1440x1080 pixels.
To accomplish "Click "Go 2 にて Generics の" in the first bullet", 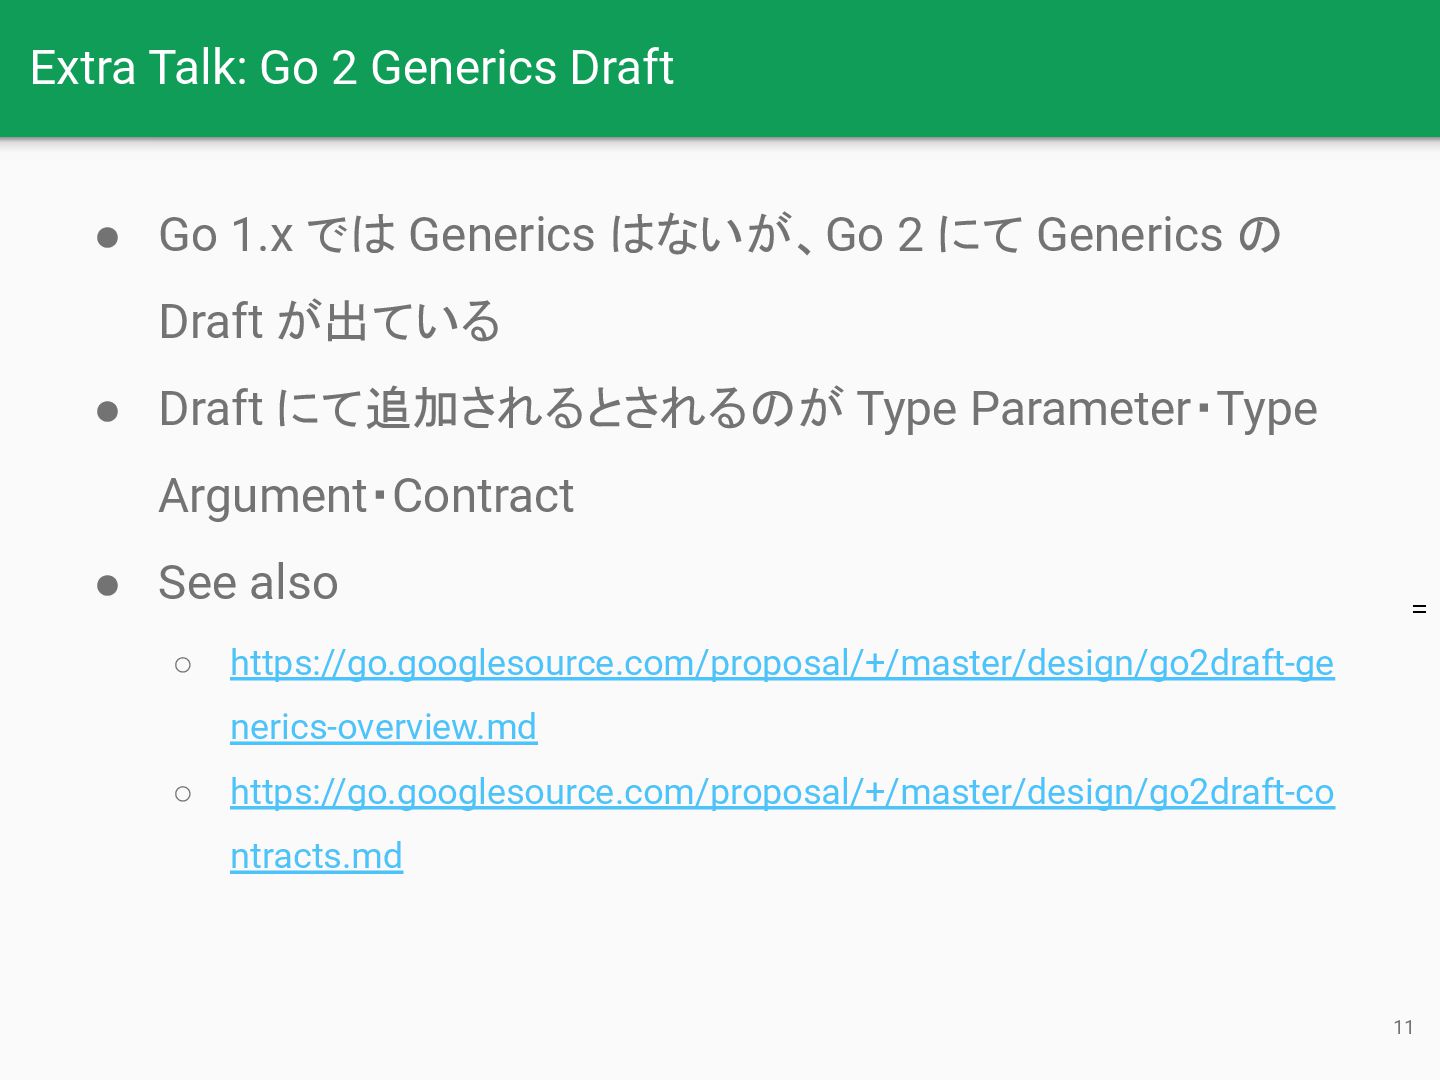I will (x=1053, y=235).
